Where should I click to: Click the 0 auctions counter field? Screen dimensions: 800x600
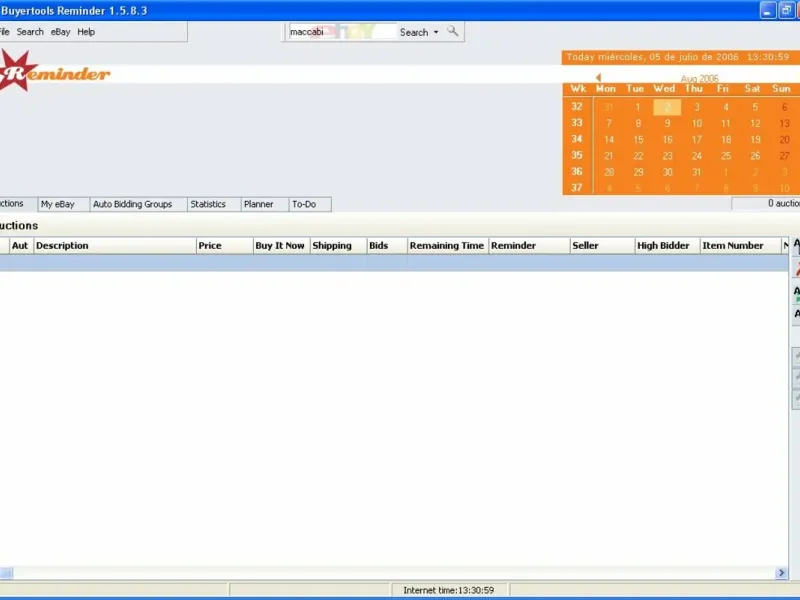point(765,204)
